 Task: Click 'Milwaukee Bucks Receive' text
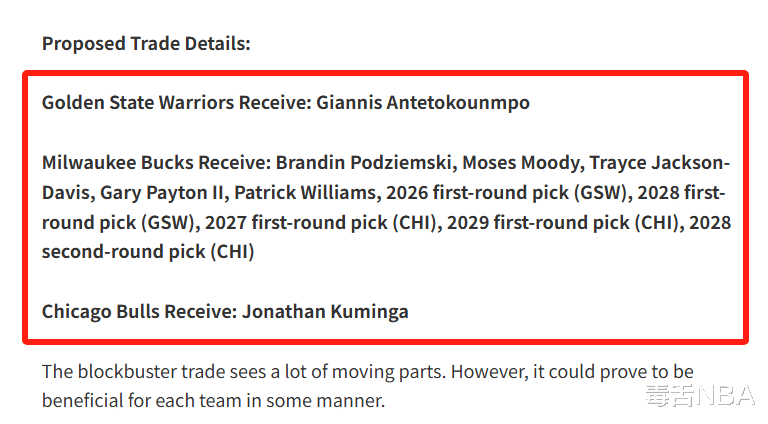point(154,163)
